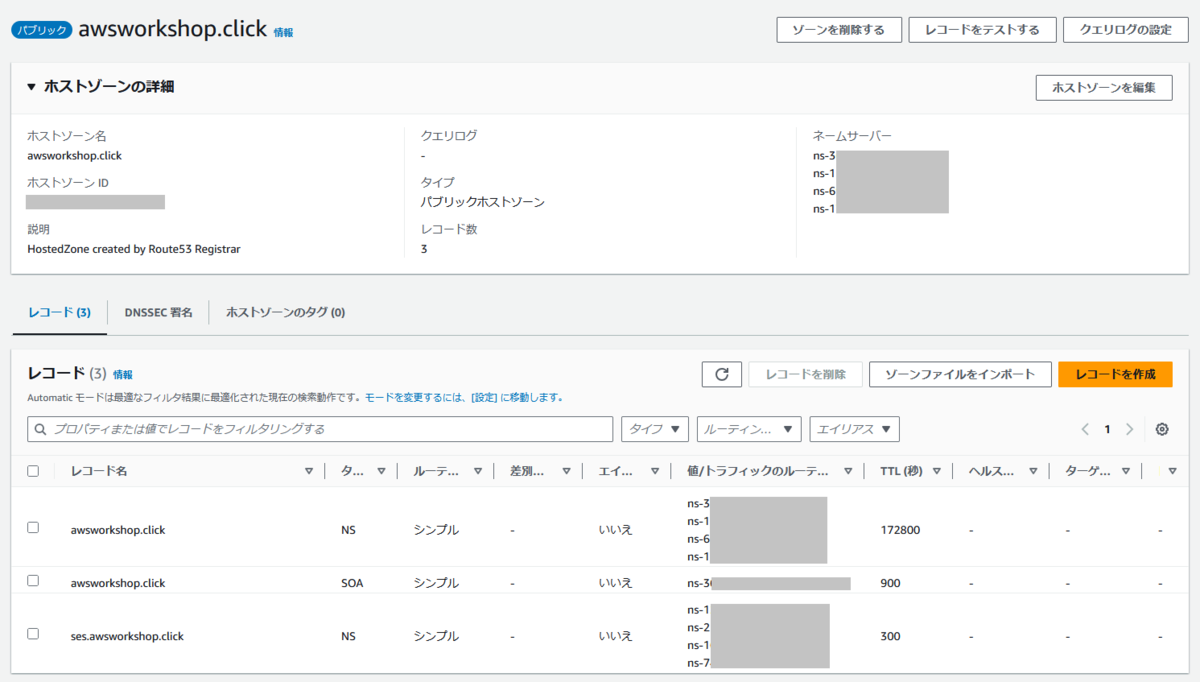Select the ses.awsworkshop.click record checkbox
The width and height of the screenshot is (1200, 682).
[x=33, y=633]
